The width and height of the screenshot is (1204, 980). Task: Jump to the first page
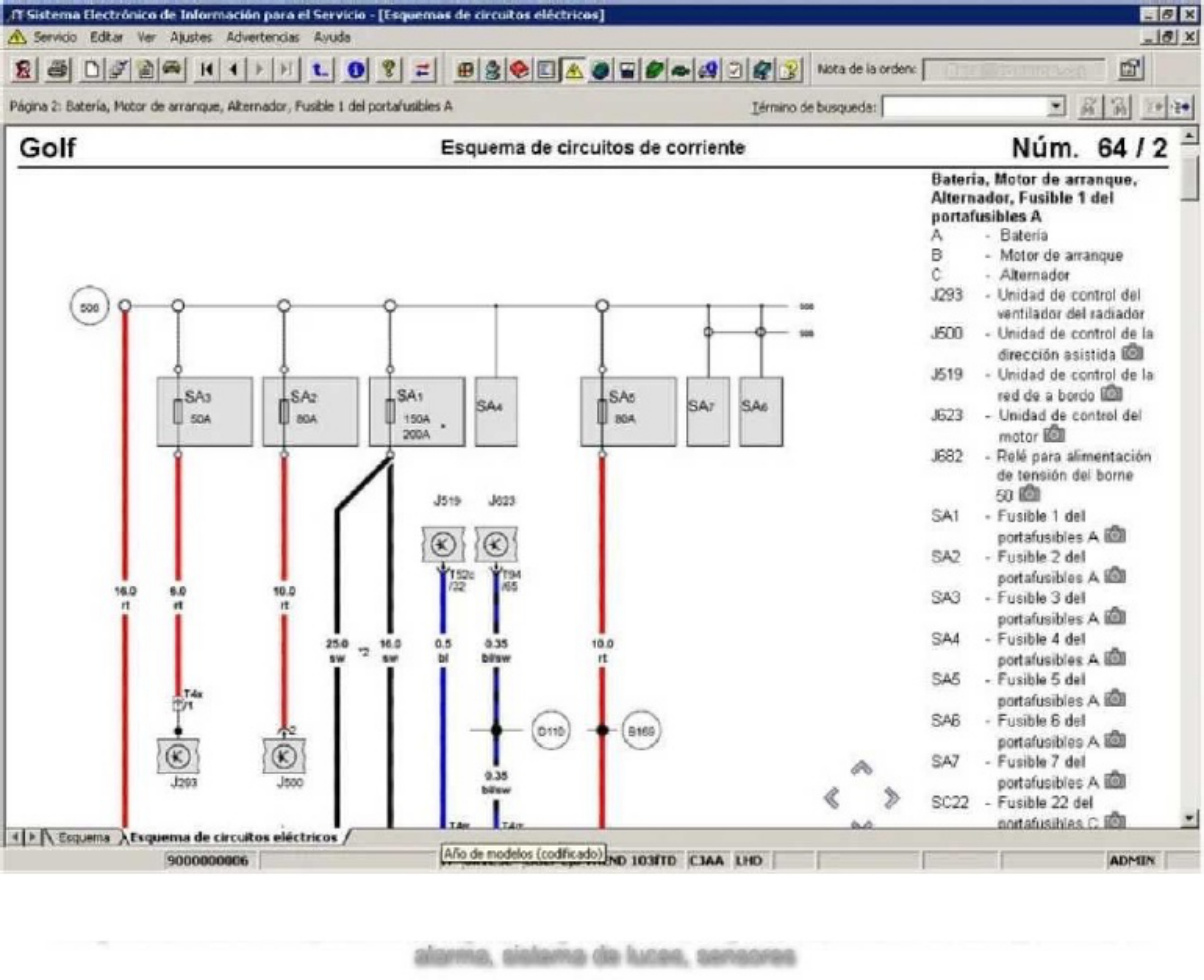click(x=207, y=69)
